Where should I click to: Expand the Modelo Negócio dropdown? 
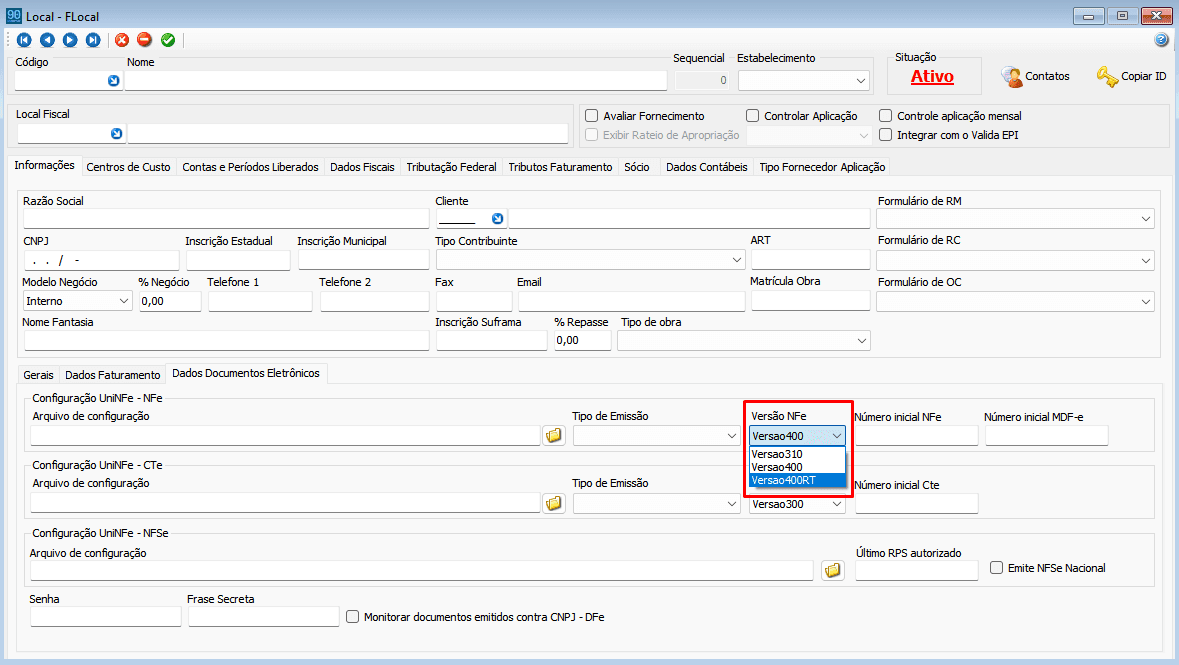(x=124, y=301)
